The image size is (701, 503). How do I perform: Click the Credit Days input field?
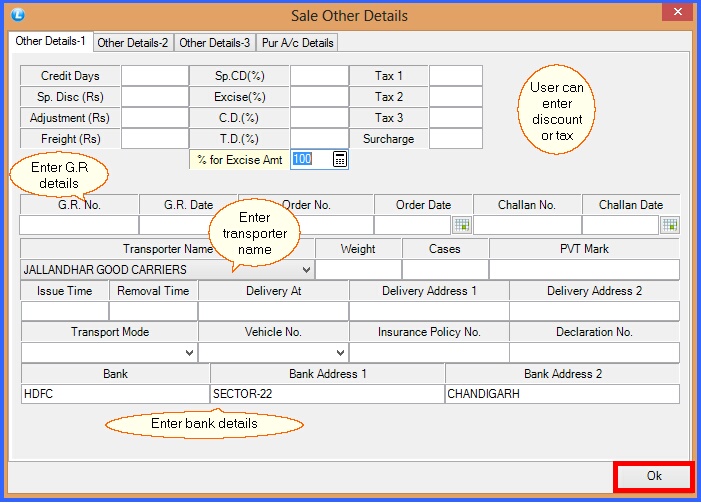point(154,76)
